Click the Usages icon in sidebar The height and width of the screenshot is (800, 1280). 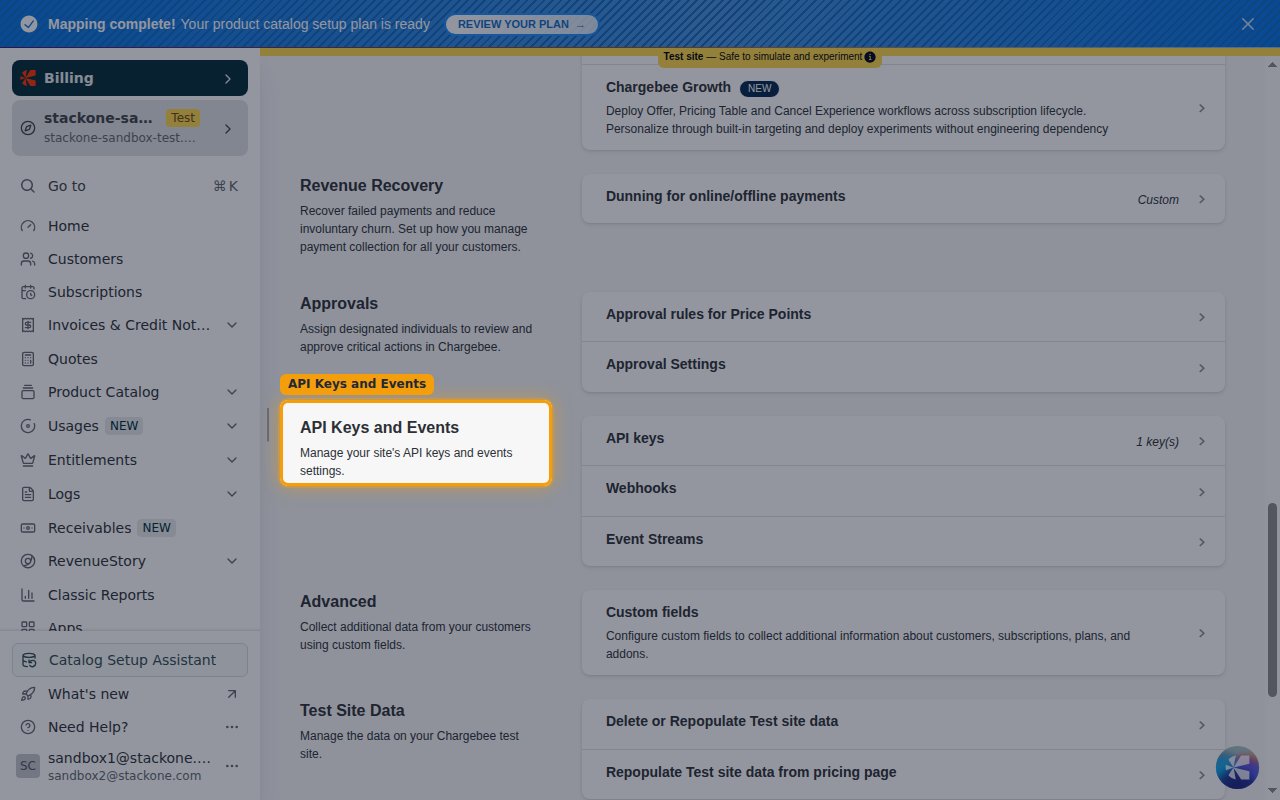coord(28,426)
